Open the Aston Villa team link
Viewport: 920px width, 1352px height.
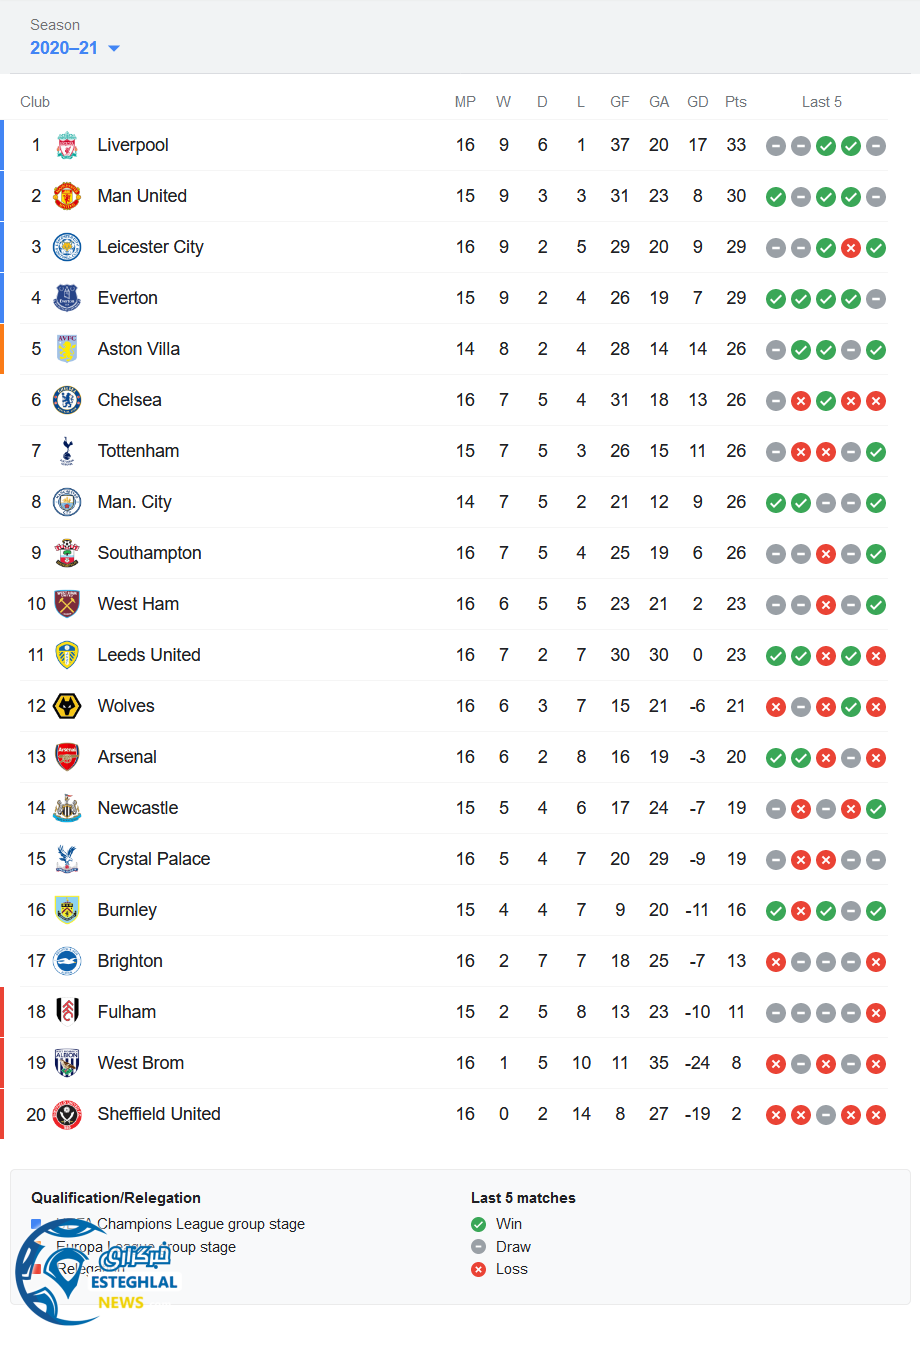click(x=139, y=349)
